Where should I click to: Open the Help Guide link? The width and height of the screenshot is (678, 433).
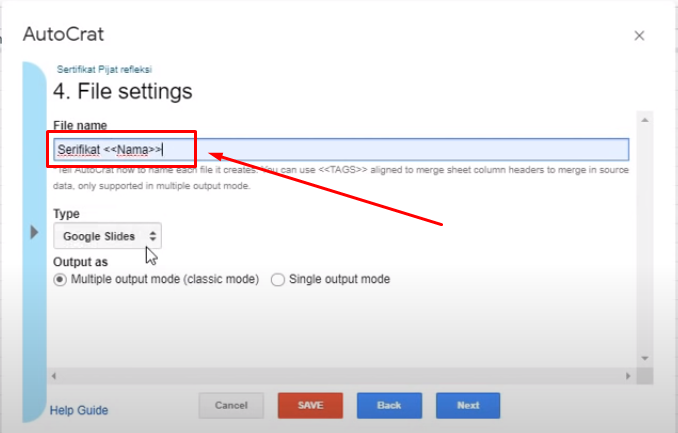click(79, 410)
